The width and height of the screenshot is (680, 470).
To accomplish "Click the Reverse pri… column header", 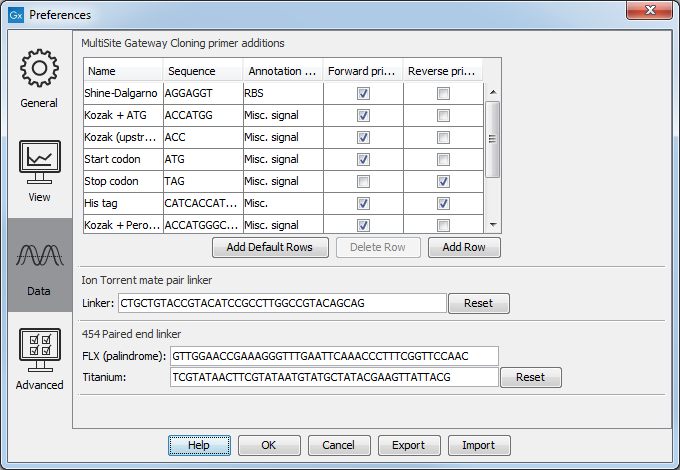I will point(443,71).
